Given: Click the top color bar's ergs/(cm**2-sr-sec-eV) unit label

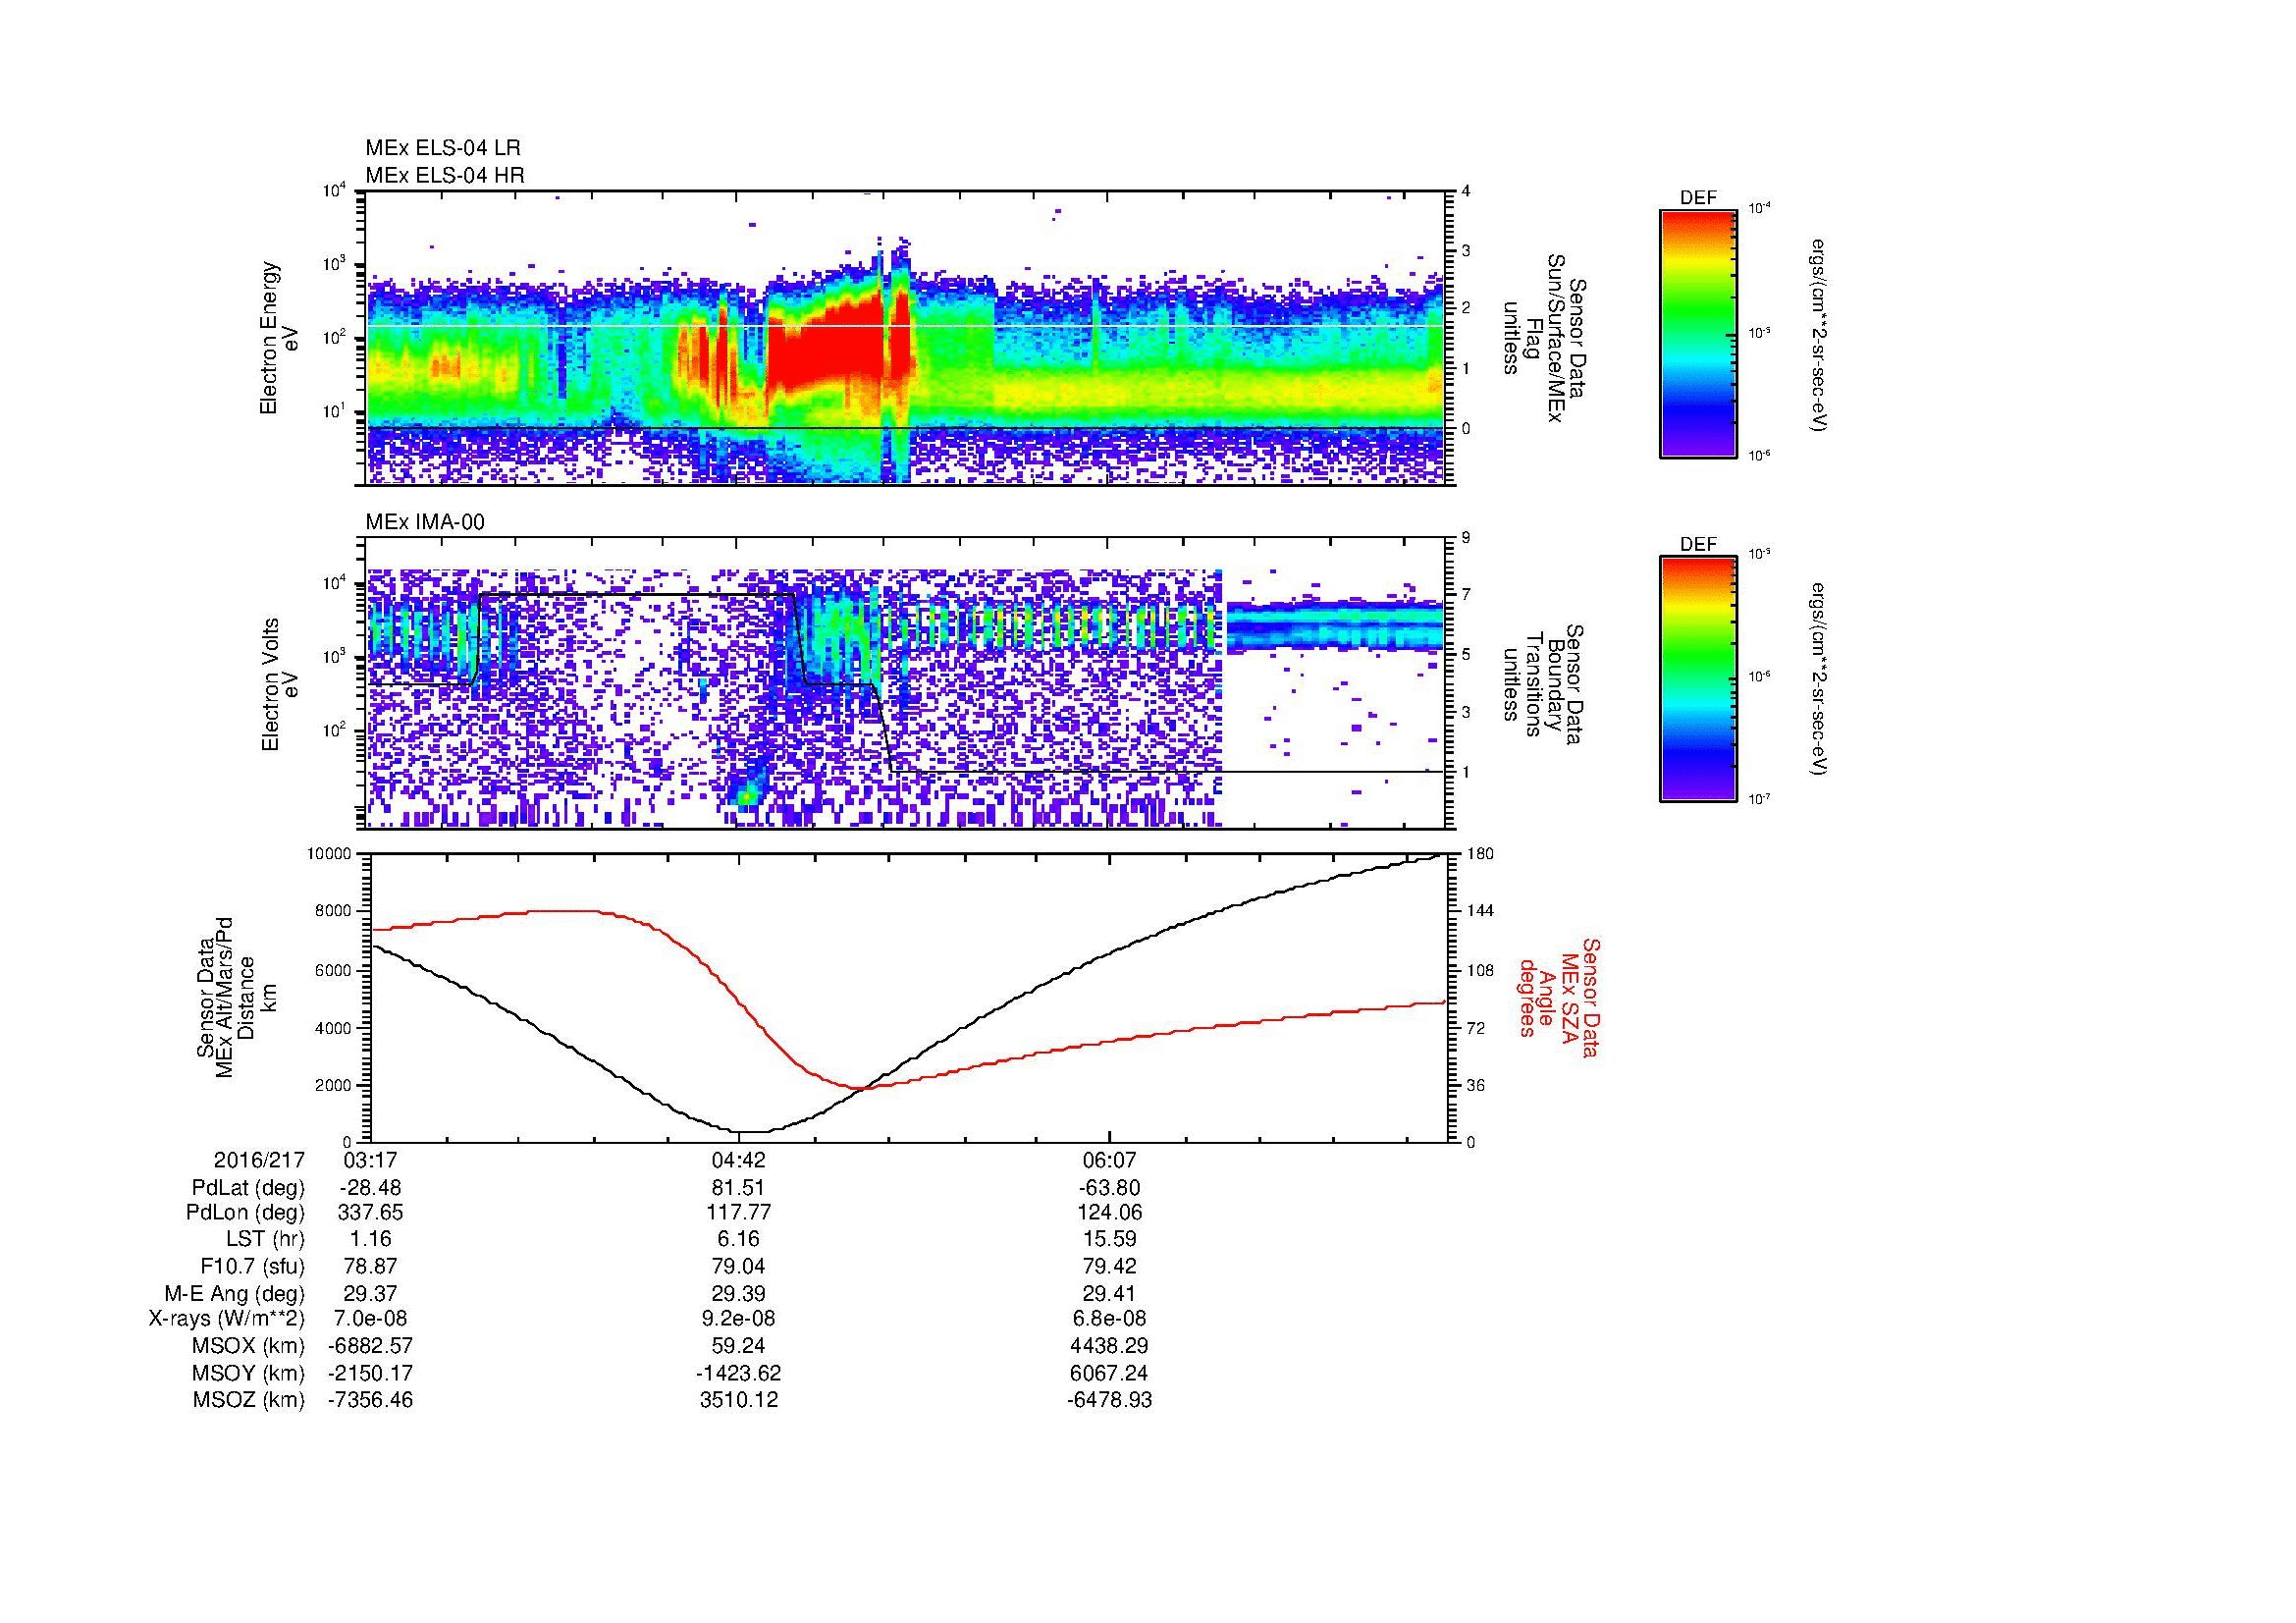Looking at the screenshot, I should [x=1817, y=335].
